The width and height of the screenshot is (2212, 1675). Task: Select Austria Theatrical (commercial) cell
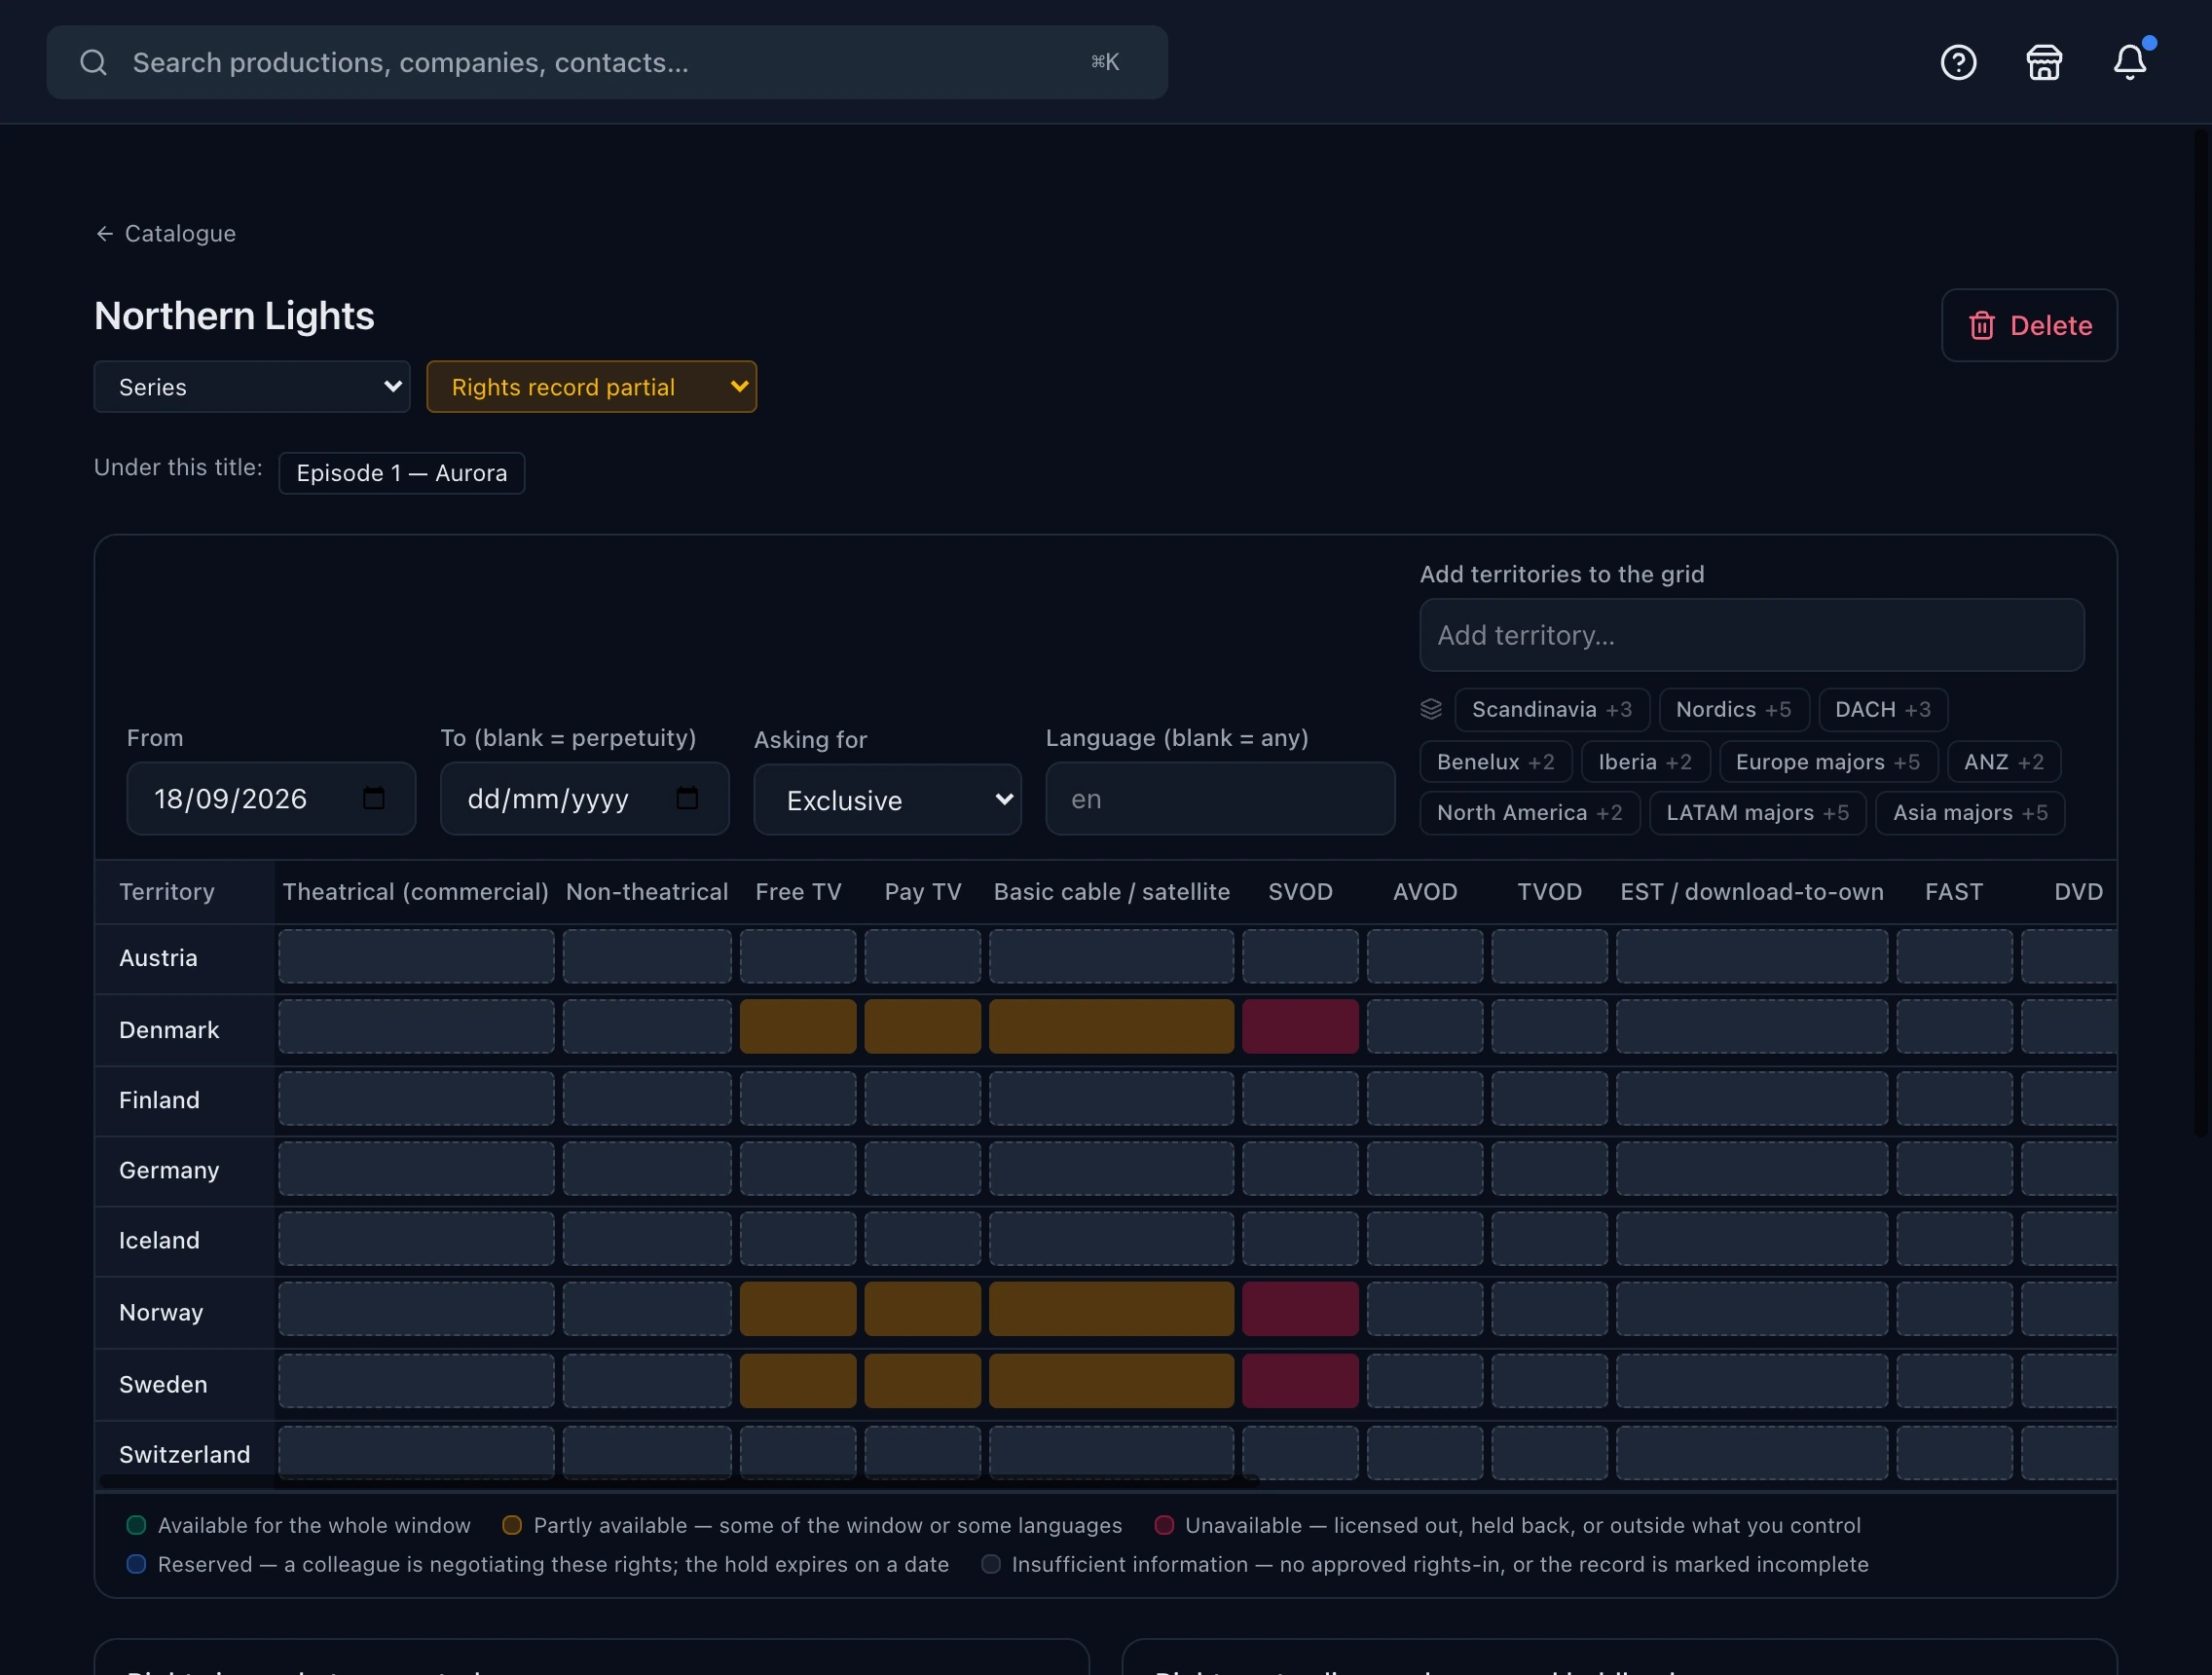coord(416,956)
